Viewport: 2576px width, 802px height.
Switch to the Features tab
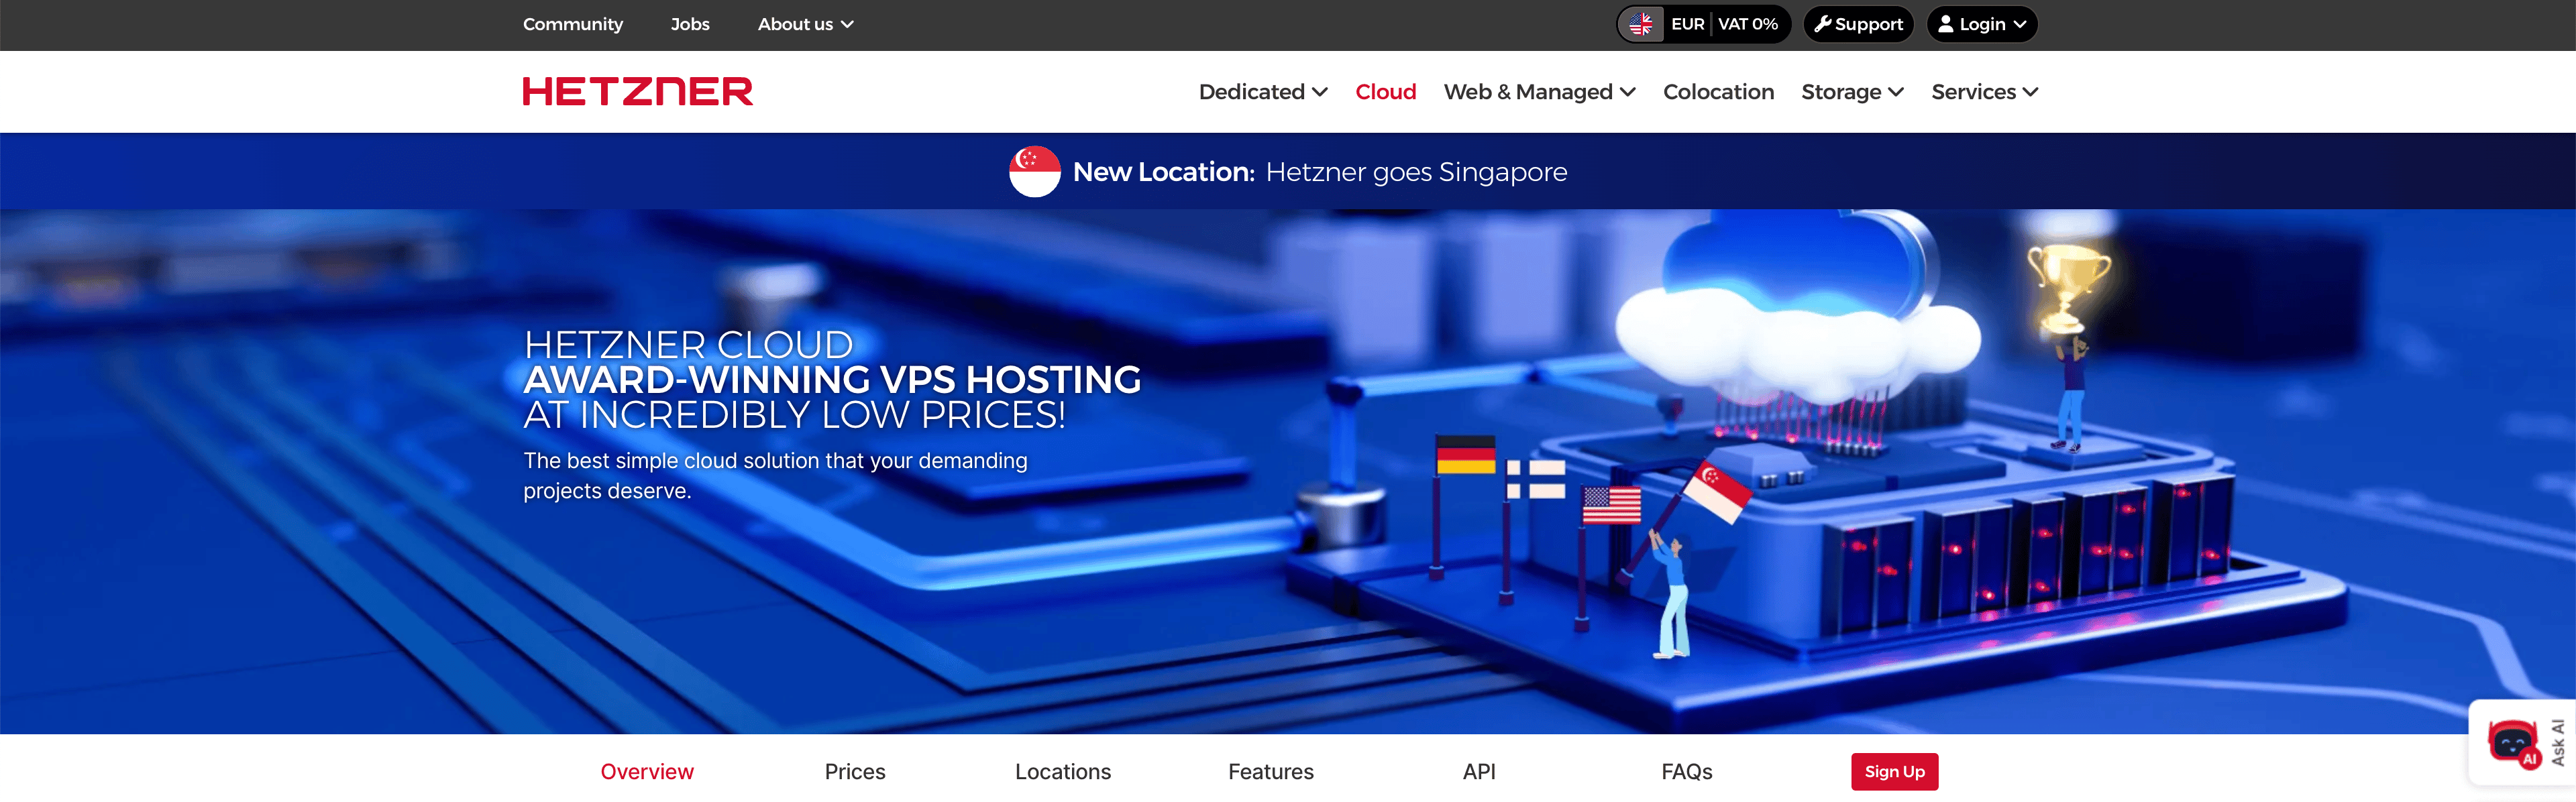point(1271,772)
